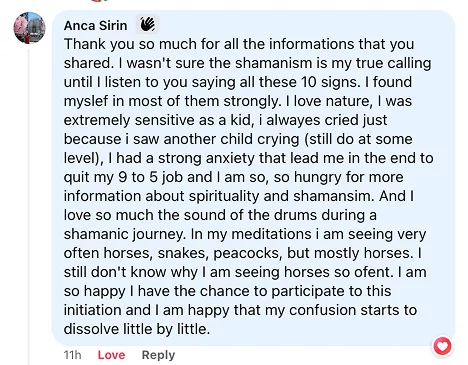This screenshot has height=365, width=468.
Task: Reply to Anca Sirin's comment
Action: [158, 355]
